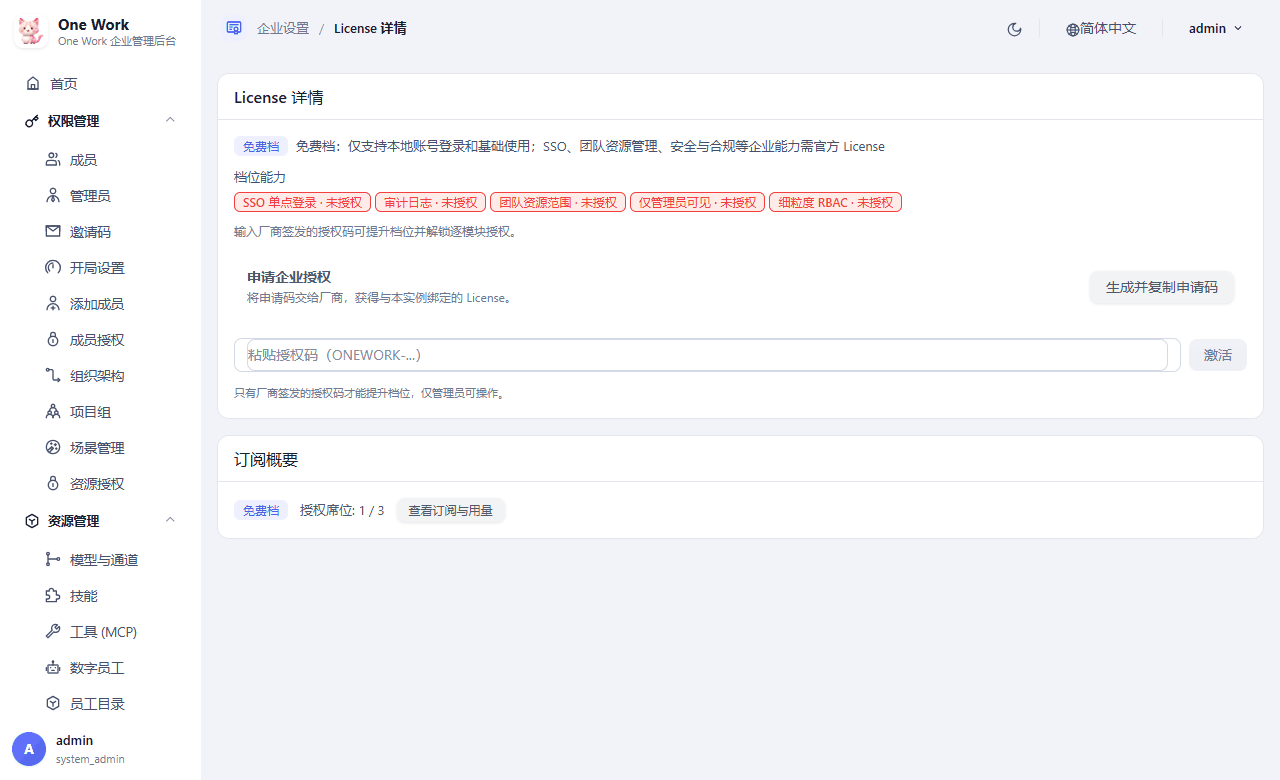This screenshot has width=1280, height=780.
Task: Click 企业设置 breadcrumb link
Action: [x=283, y=29]
